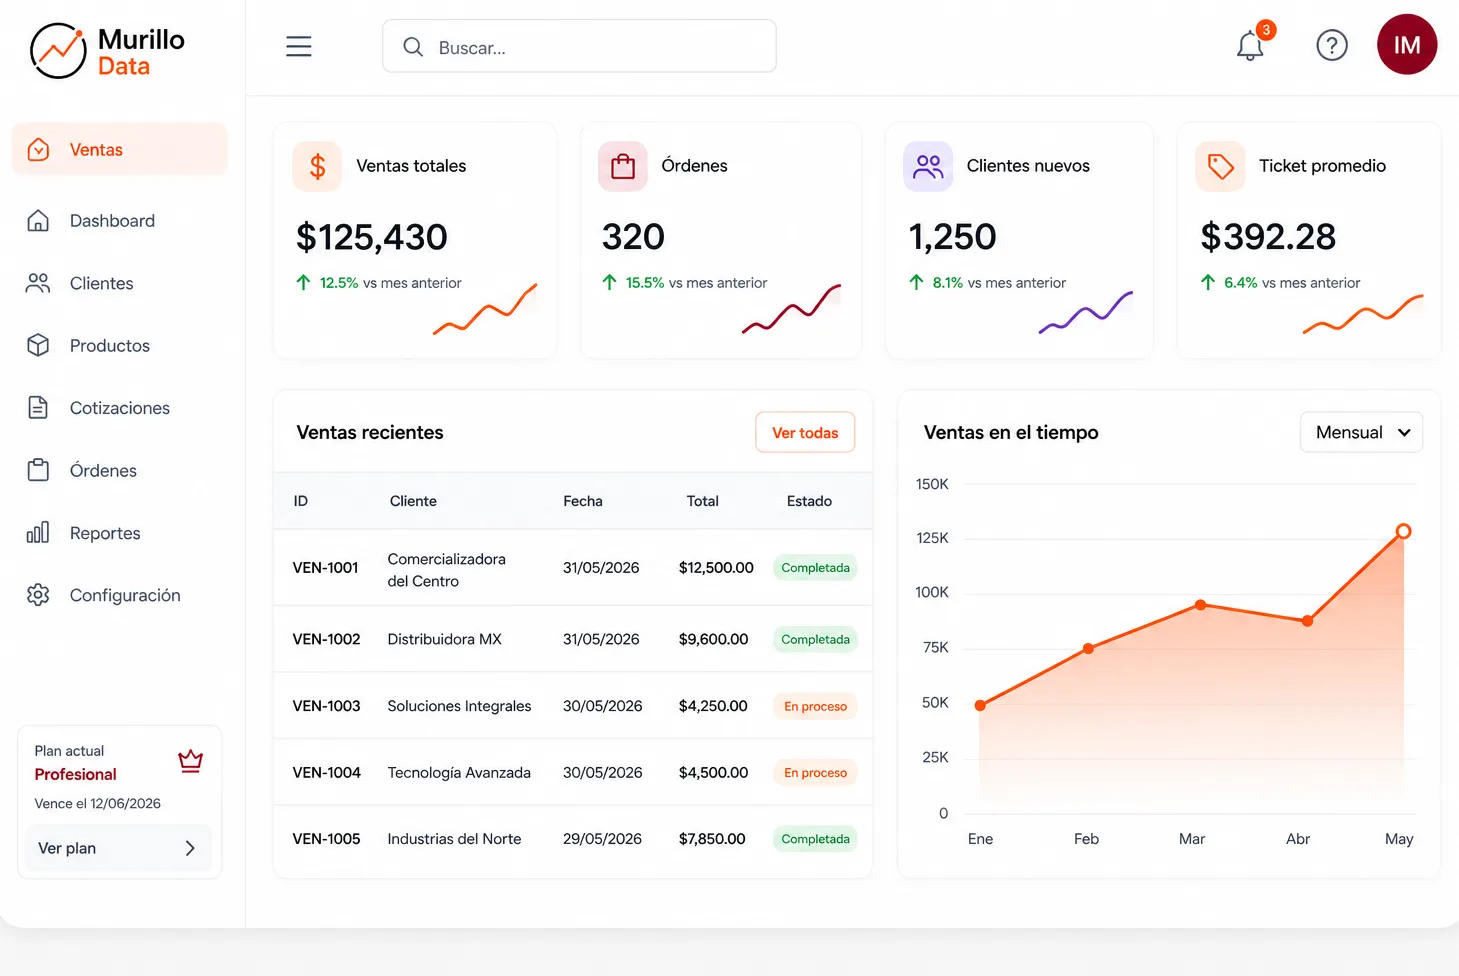Click the magnifier icon in search box
The image size is (1459, 976).
[413, 47]
